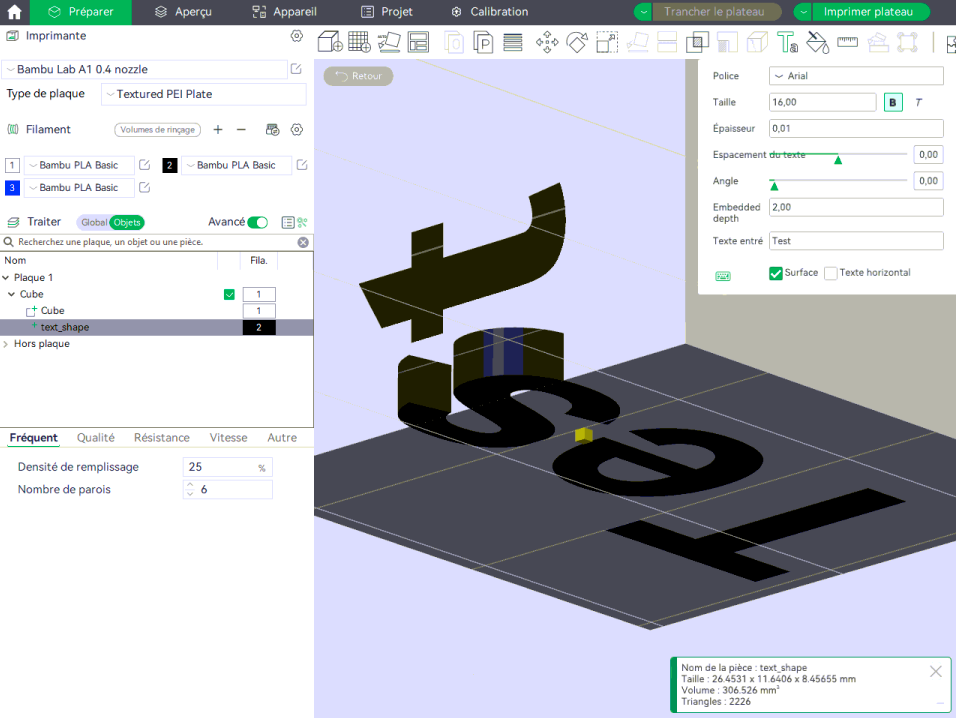
Task: Toggle the Text shape tool icon
Action: (x=787, y=42)
